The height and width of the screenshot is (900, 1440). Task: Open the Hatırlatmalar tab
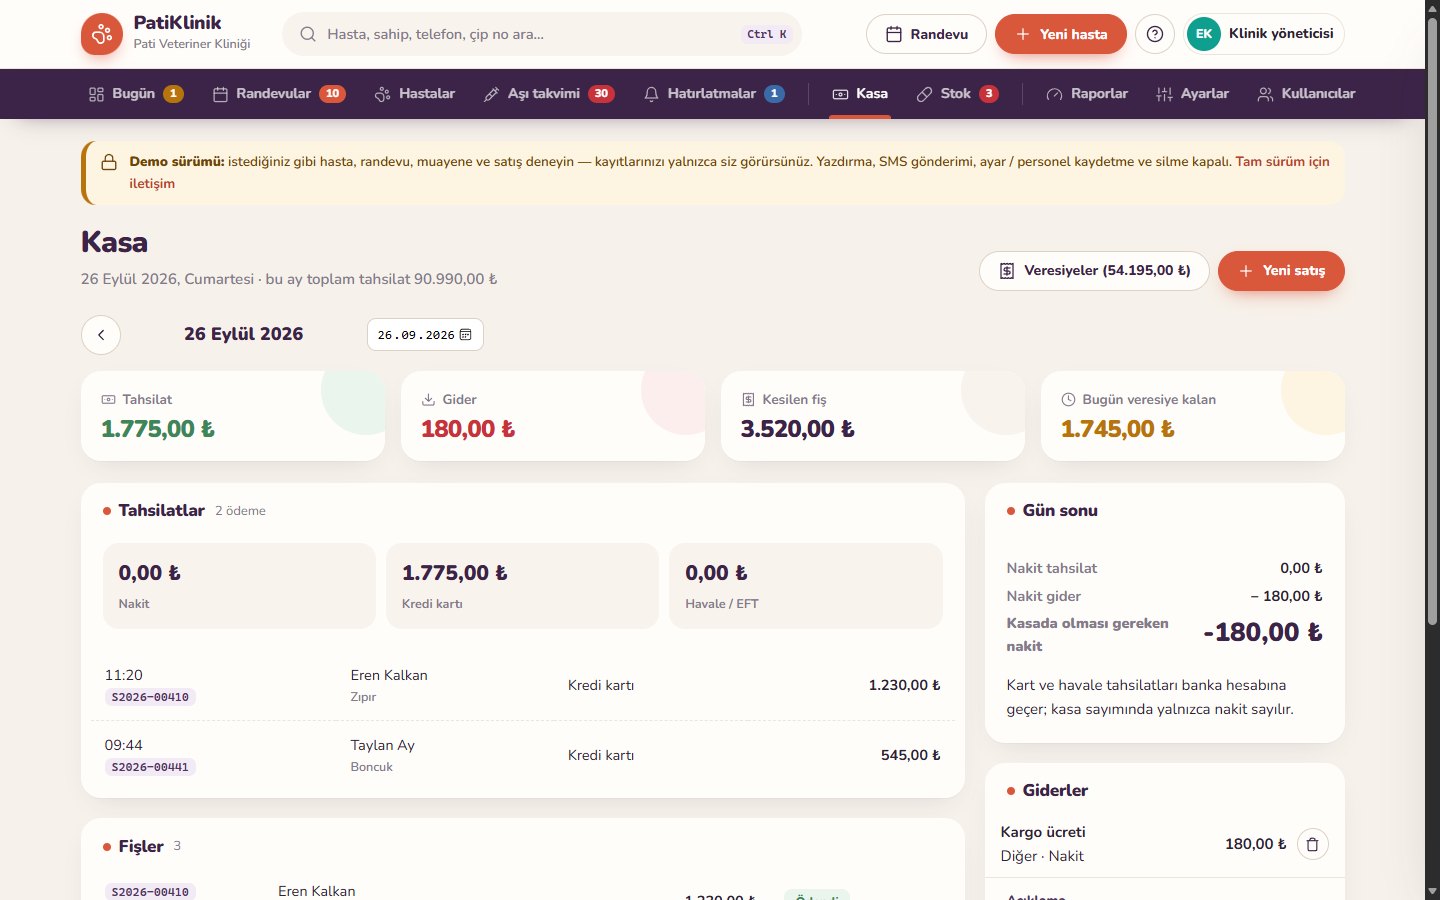[x=714, y=94]
